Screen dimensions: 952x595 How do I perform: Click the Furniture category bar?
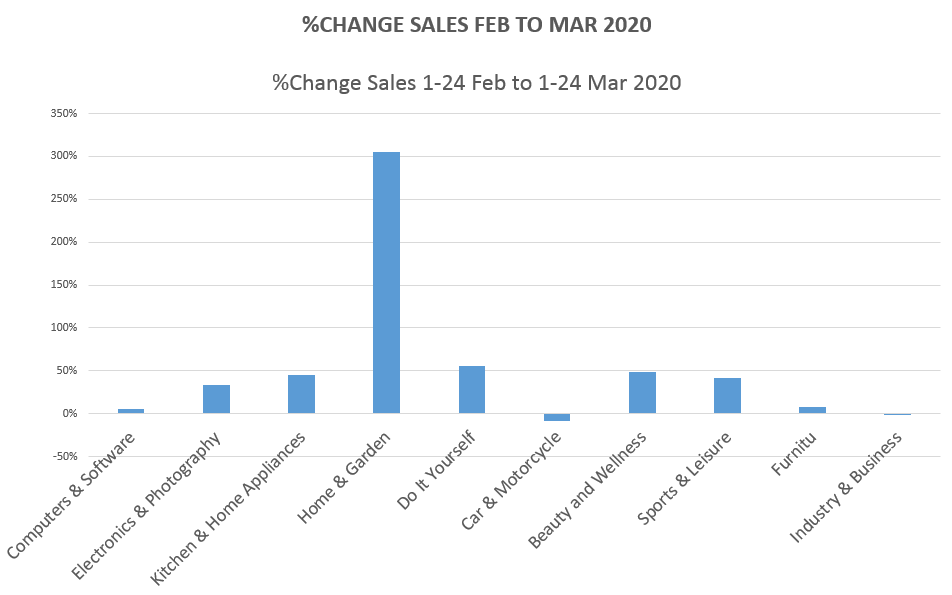point(812,410)
